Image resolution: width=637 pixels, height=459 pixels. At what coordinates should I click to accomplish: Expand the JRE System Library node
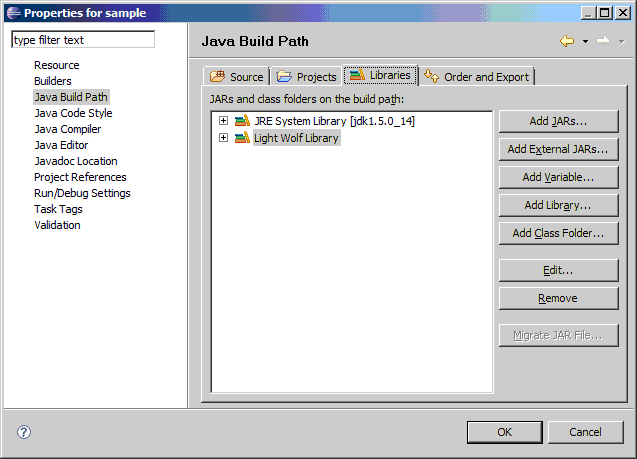point(223,121)
